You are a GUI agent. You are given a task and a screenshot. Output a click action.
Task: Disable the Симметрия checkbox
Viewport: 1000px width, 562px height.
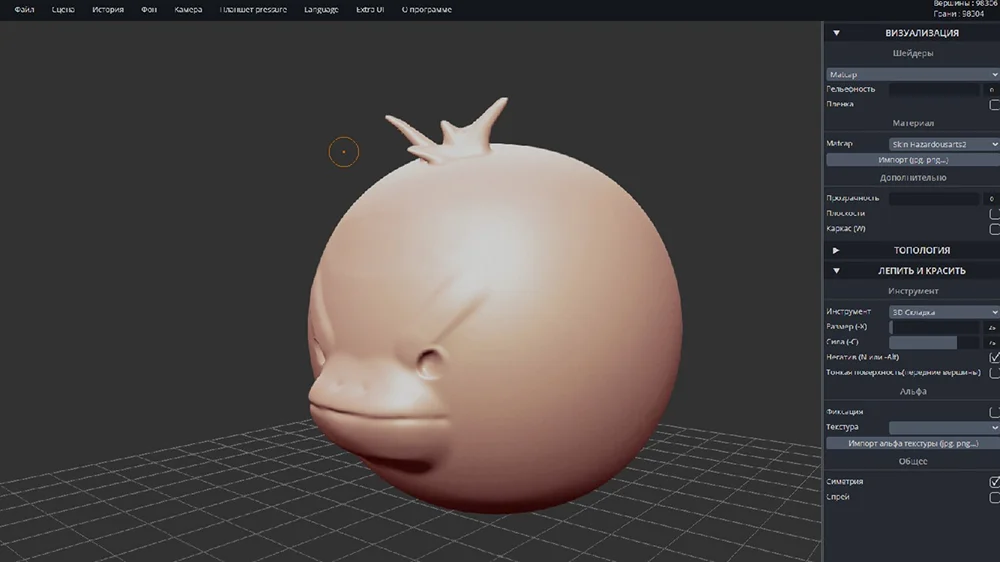point(994,482)
